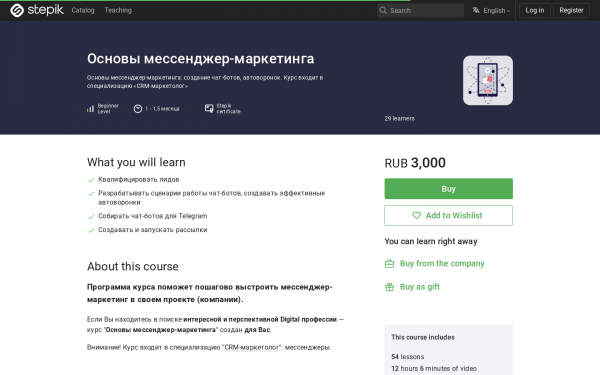This screenshot has height=375, width=600.
Task: Click the RUB 3,000 price
Action: 415,163
